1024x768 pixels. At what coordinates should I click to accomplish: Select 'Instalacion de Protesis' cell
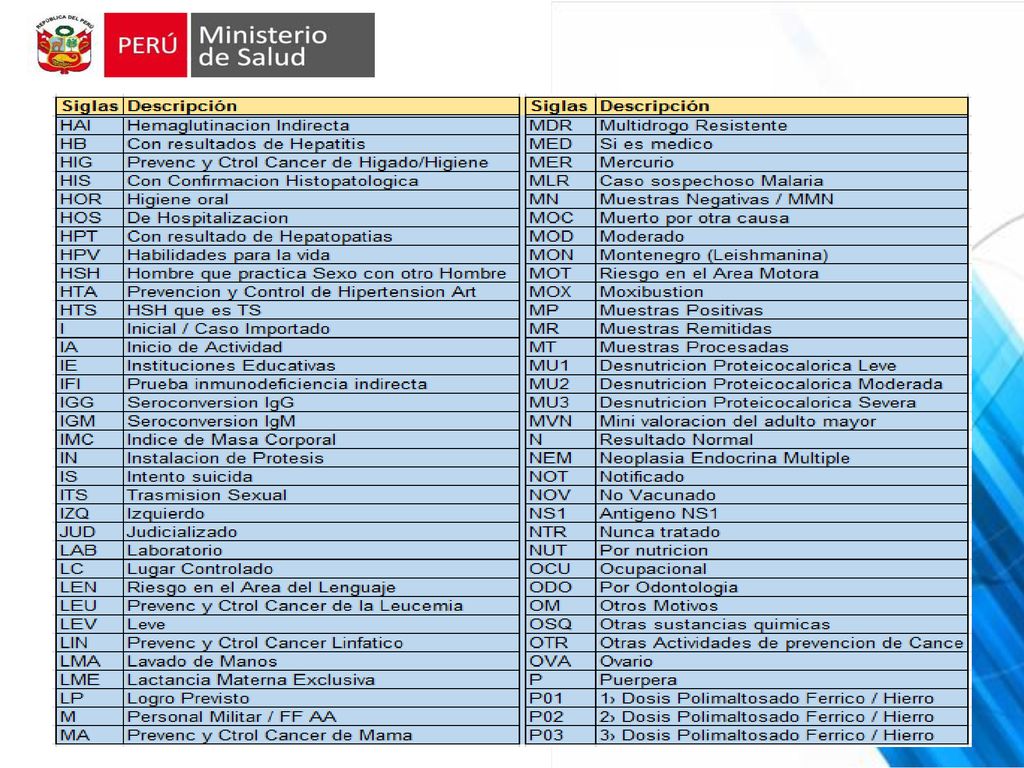click(321, 458)
